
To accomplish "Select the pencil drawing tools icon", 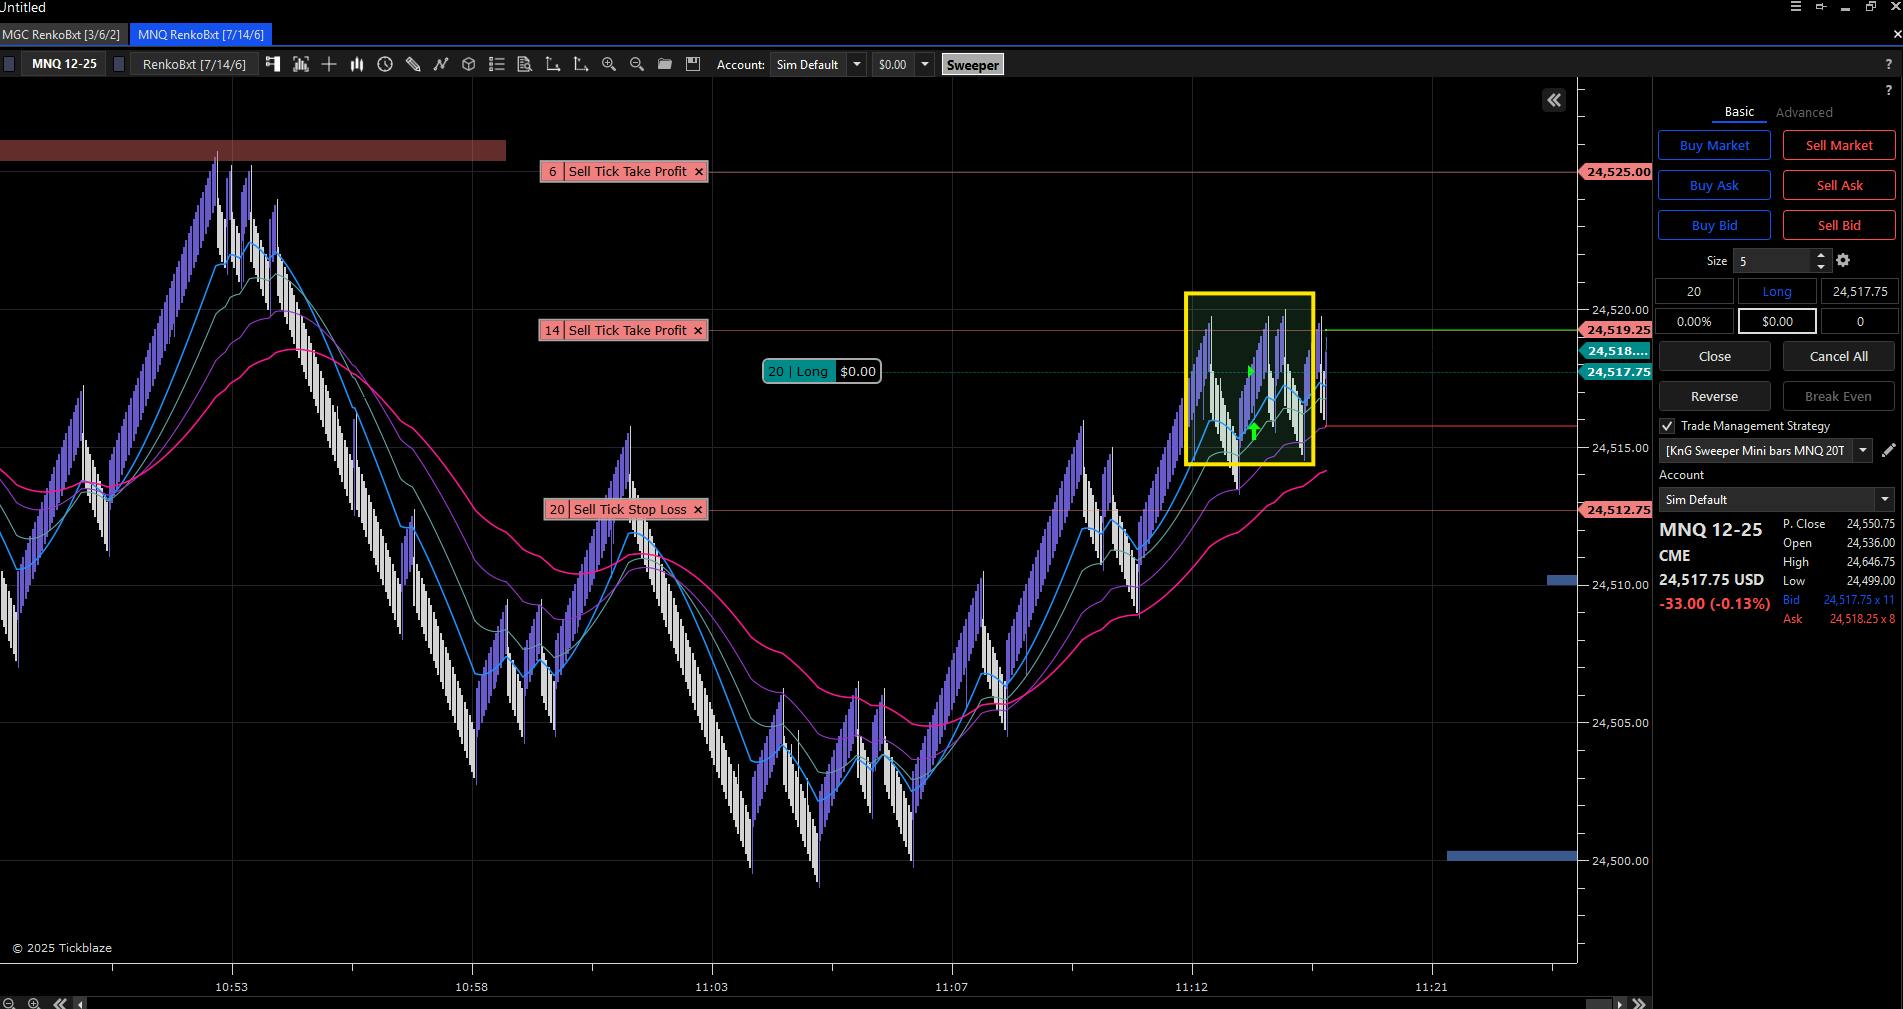I will pos(413,65).
